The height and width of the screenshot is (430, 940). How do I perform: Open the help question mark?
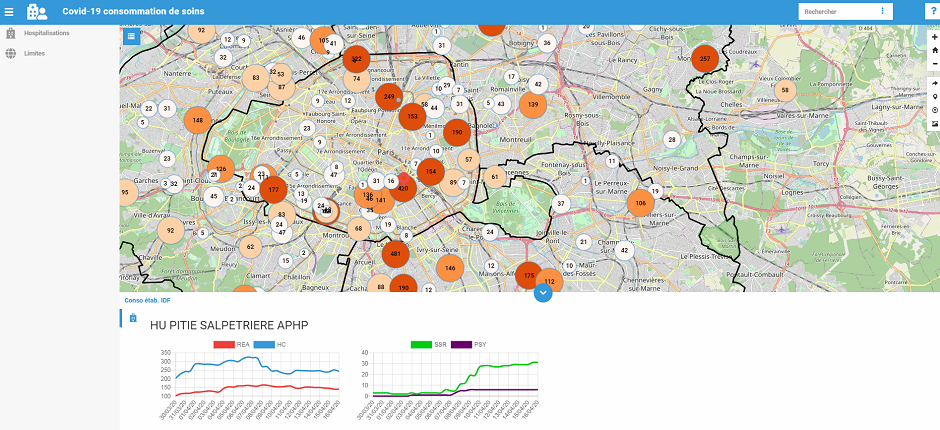click(x=932, y=11)
